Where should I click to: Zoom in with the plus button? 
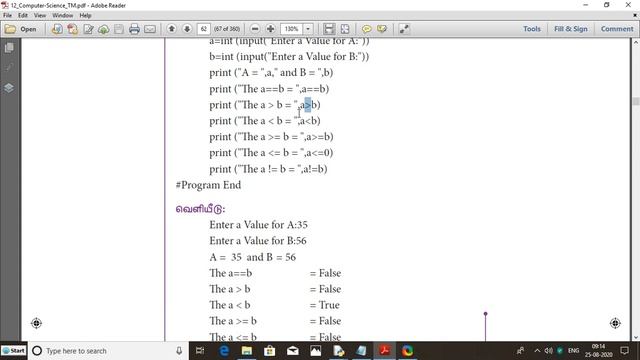[270, 29]
